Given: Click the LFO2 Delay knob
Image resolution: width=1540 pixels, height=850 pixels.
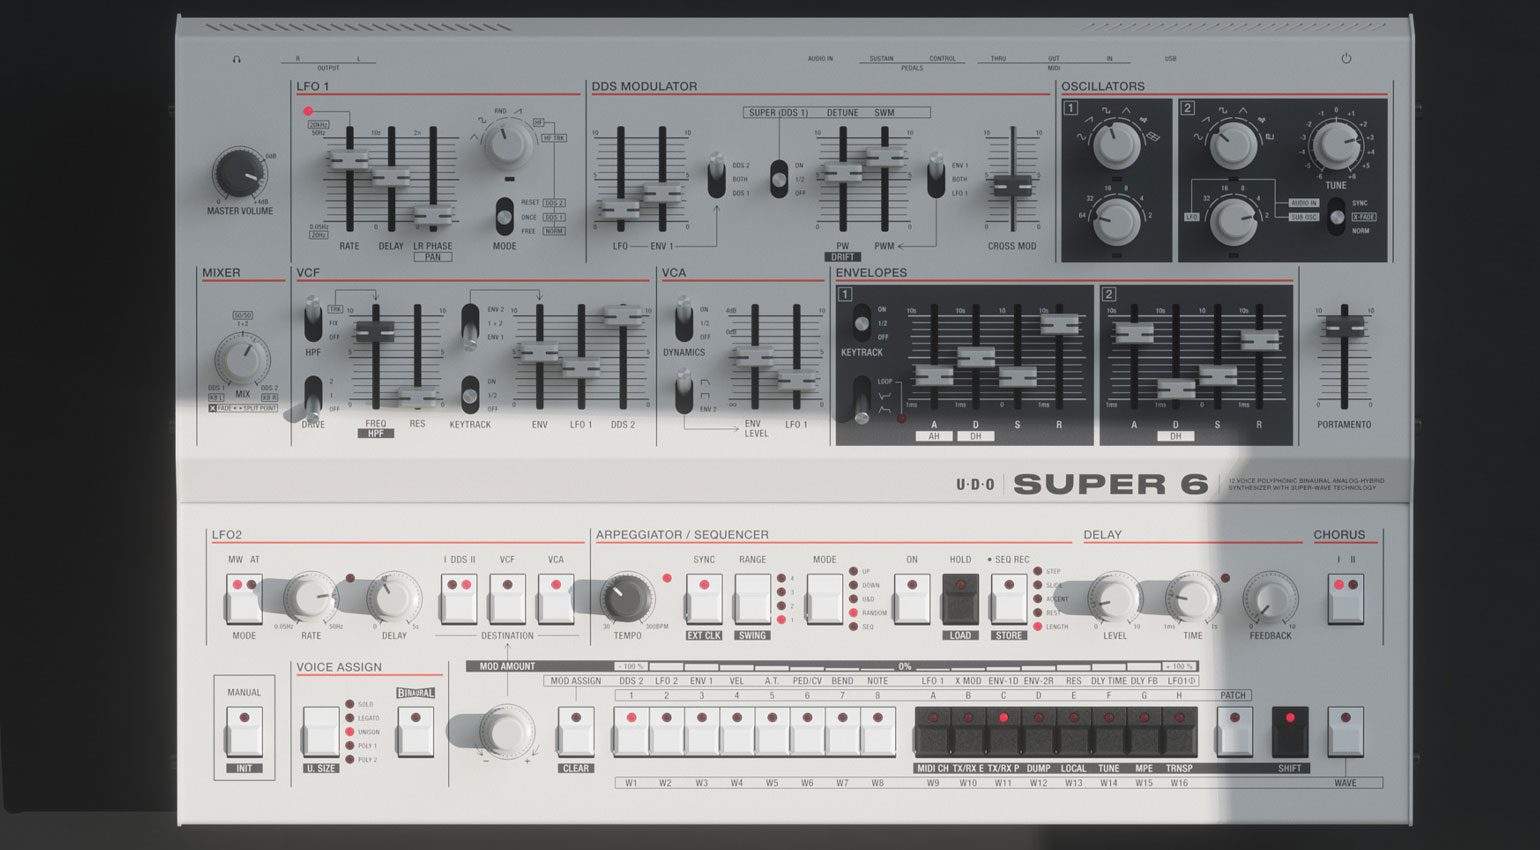Looking at the screenshot, I should tap(394, 598).
